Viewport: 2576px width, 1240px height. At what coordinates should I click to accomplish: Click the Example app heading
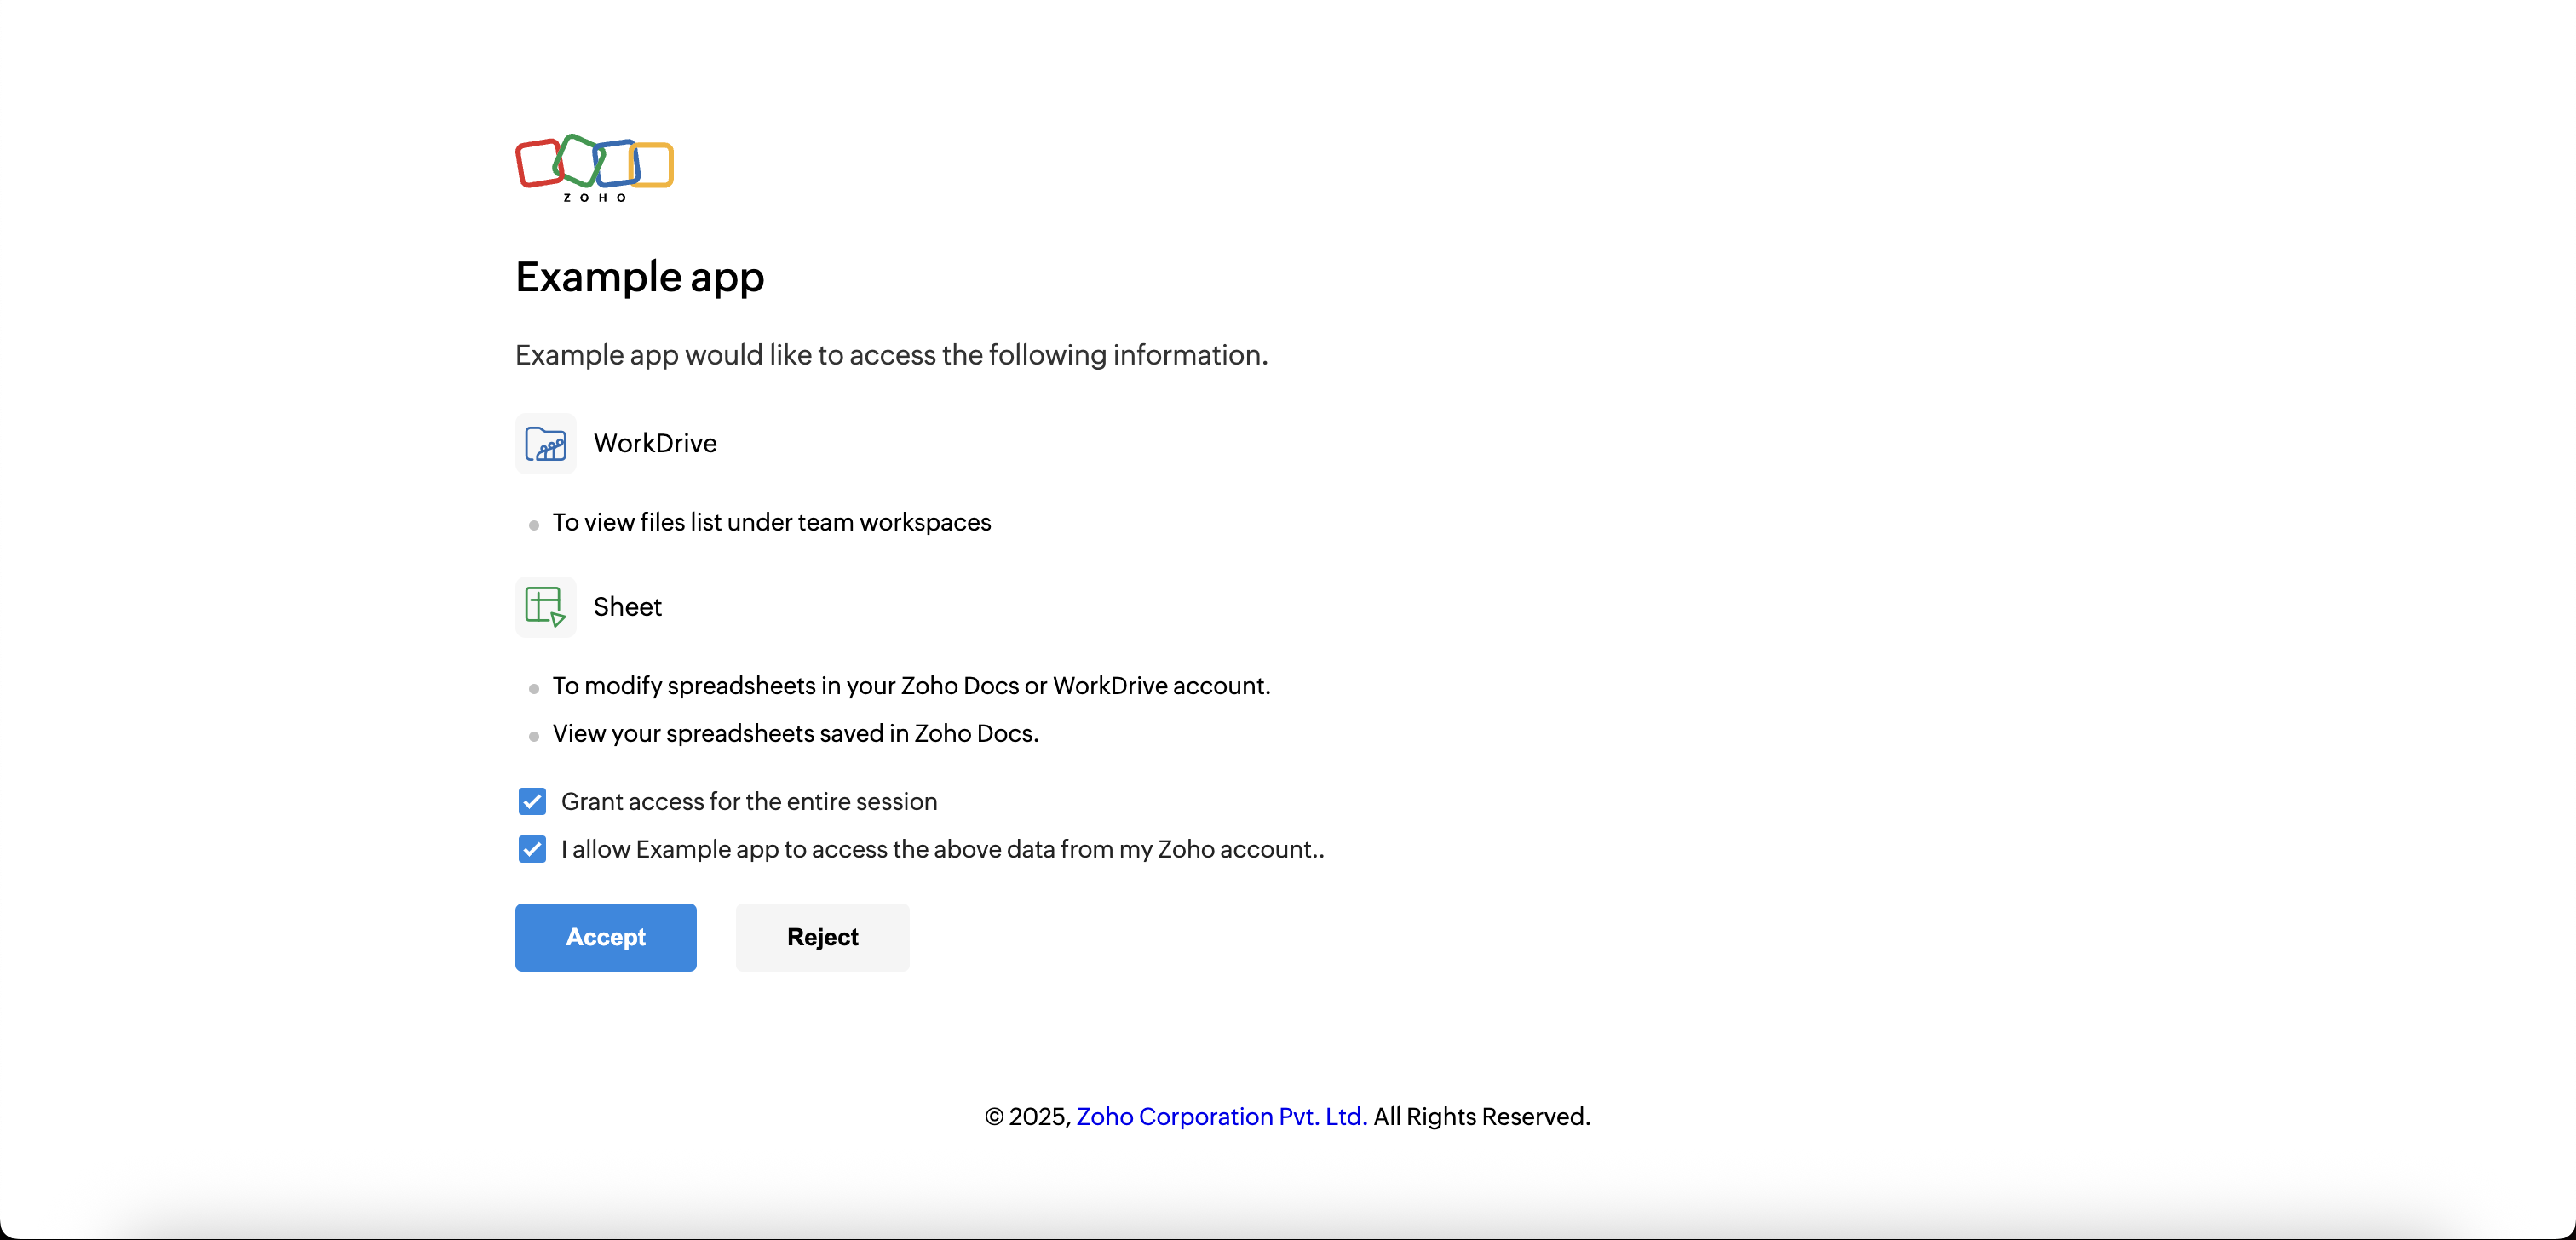click(x=639, y=277)
